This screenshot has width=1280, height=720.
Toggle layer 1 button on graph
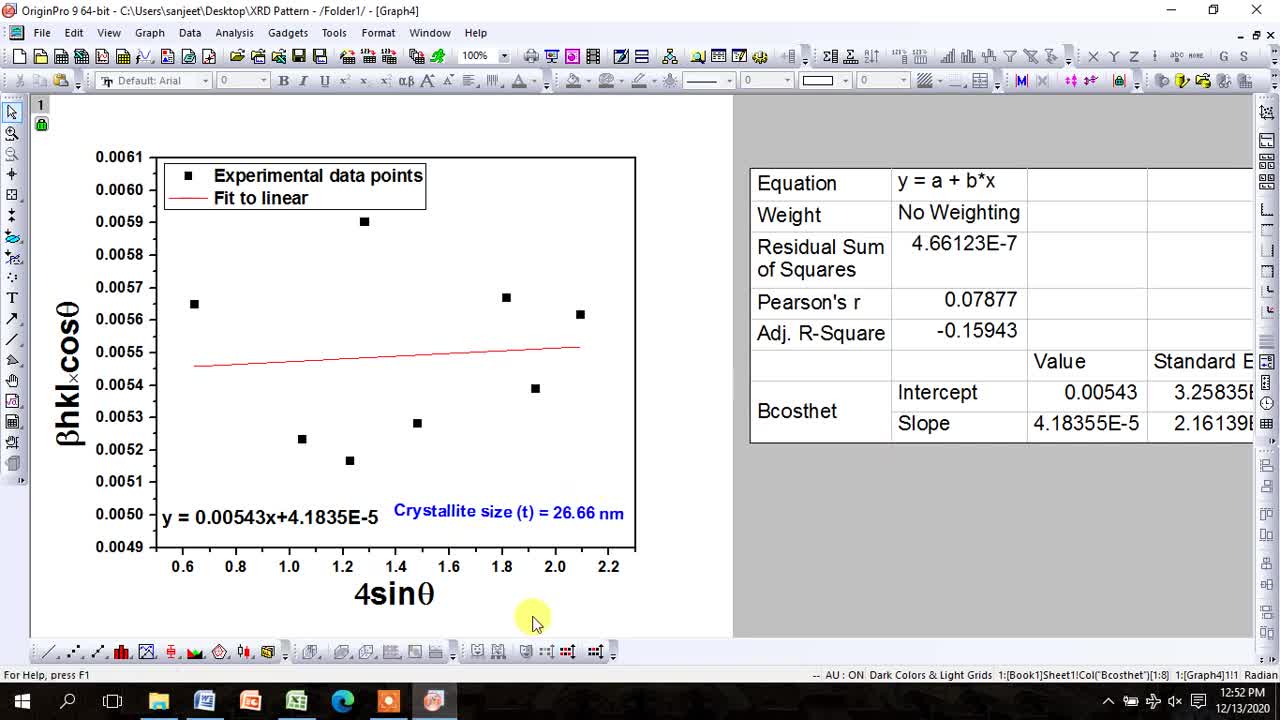coord(41,104)
